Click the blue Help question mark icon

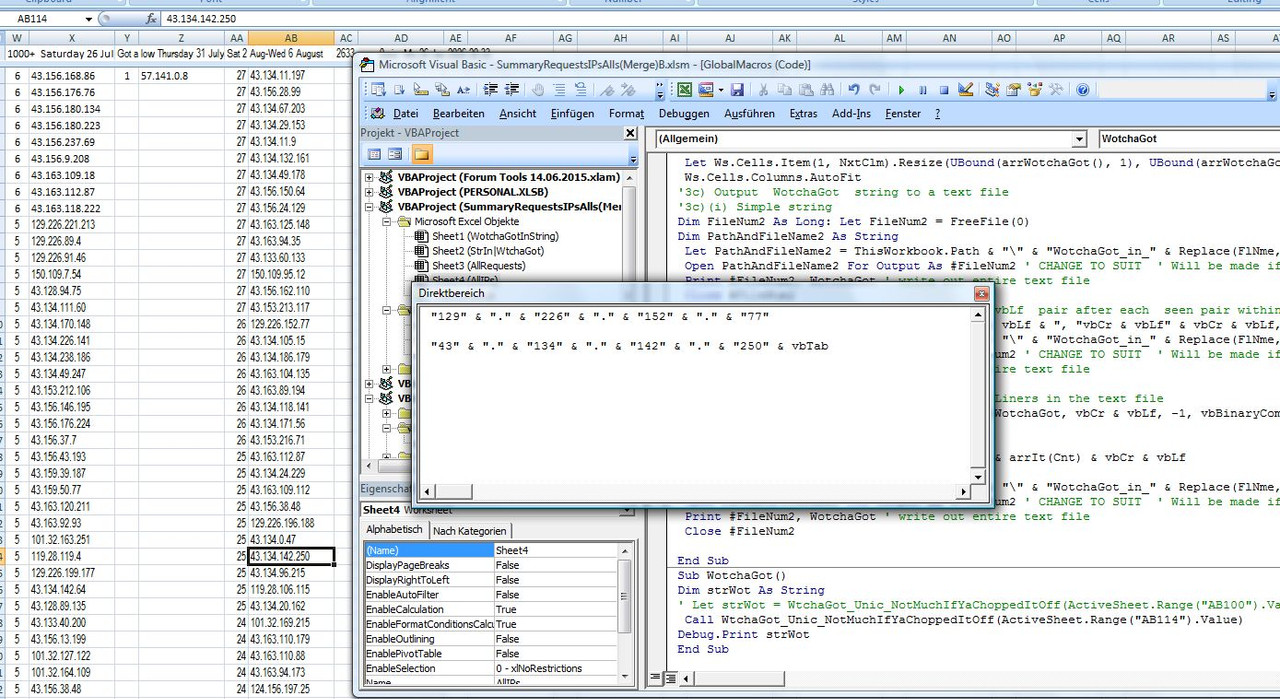click(1082, 90)
